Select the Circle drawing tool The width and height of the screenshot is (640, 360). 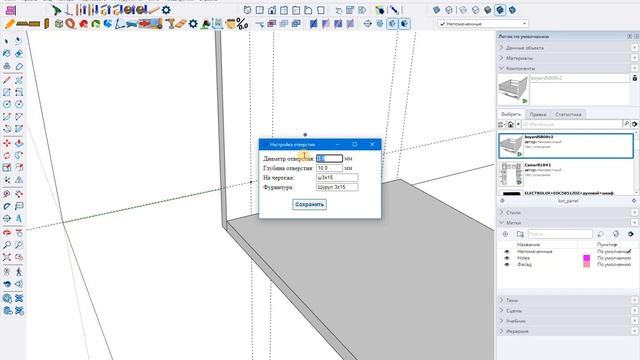[7, 104]
